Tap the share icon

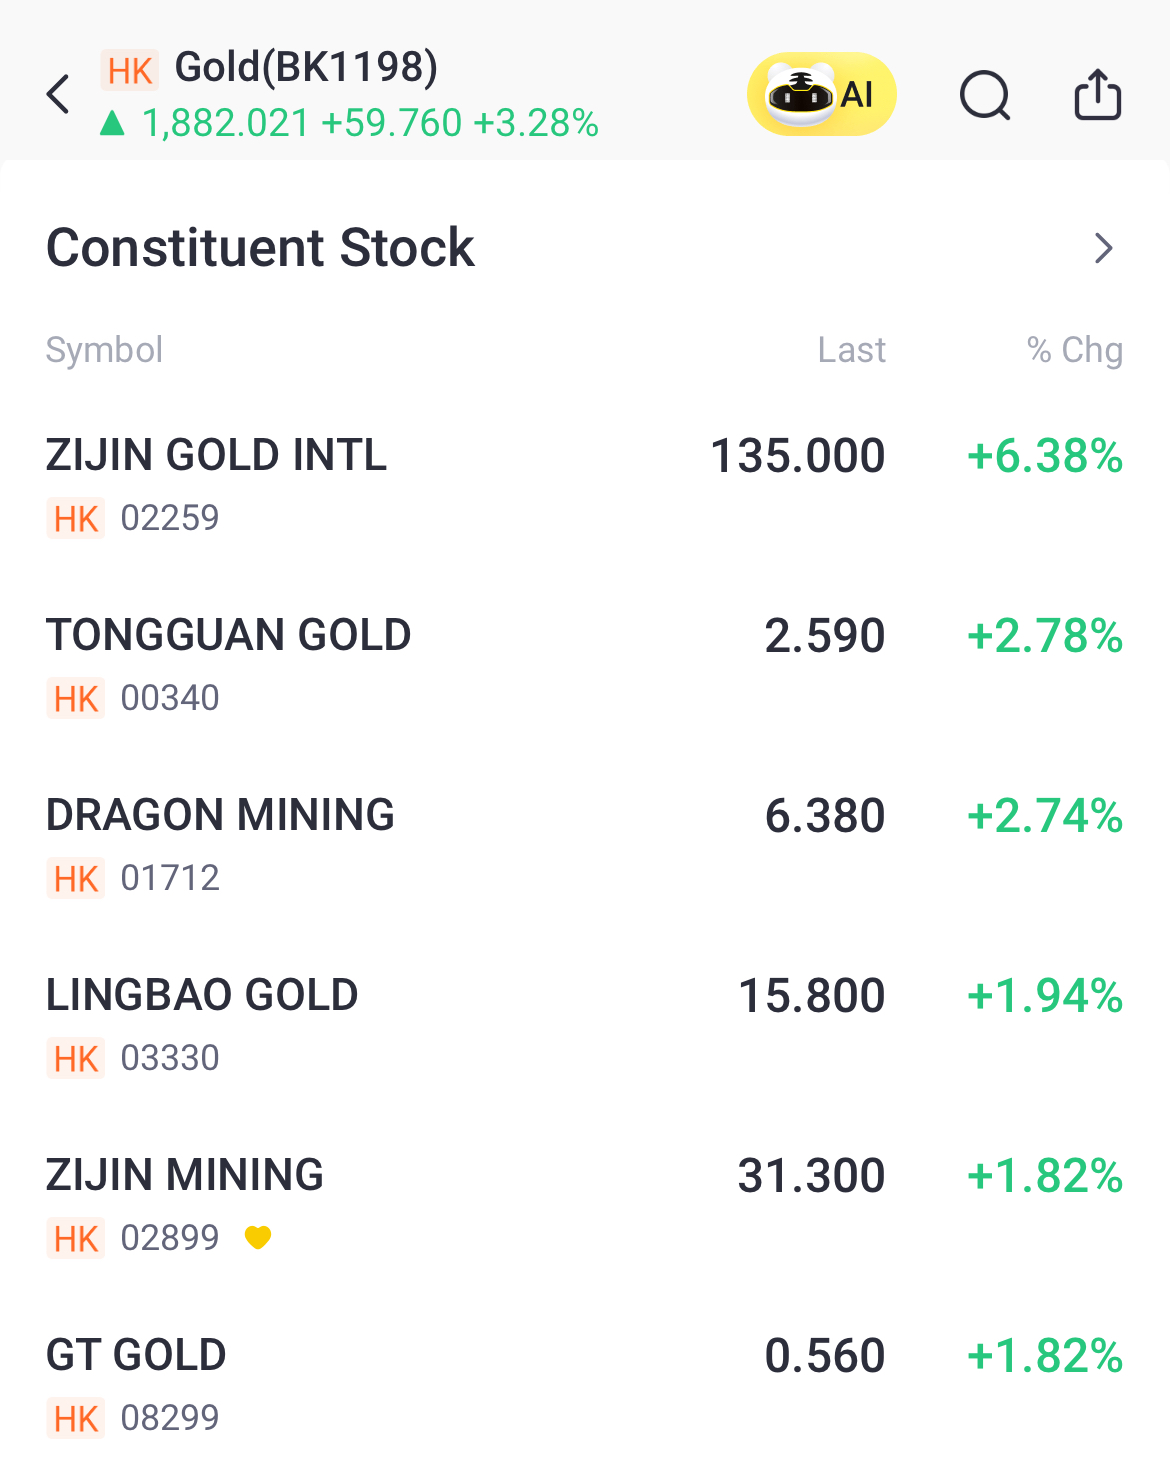pyautogui.click(x=1097, y=95)
